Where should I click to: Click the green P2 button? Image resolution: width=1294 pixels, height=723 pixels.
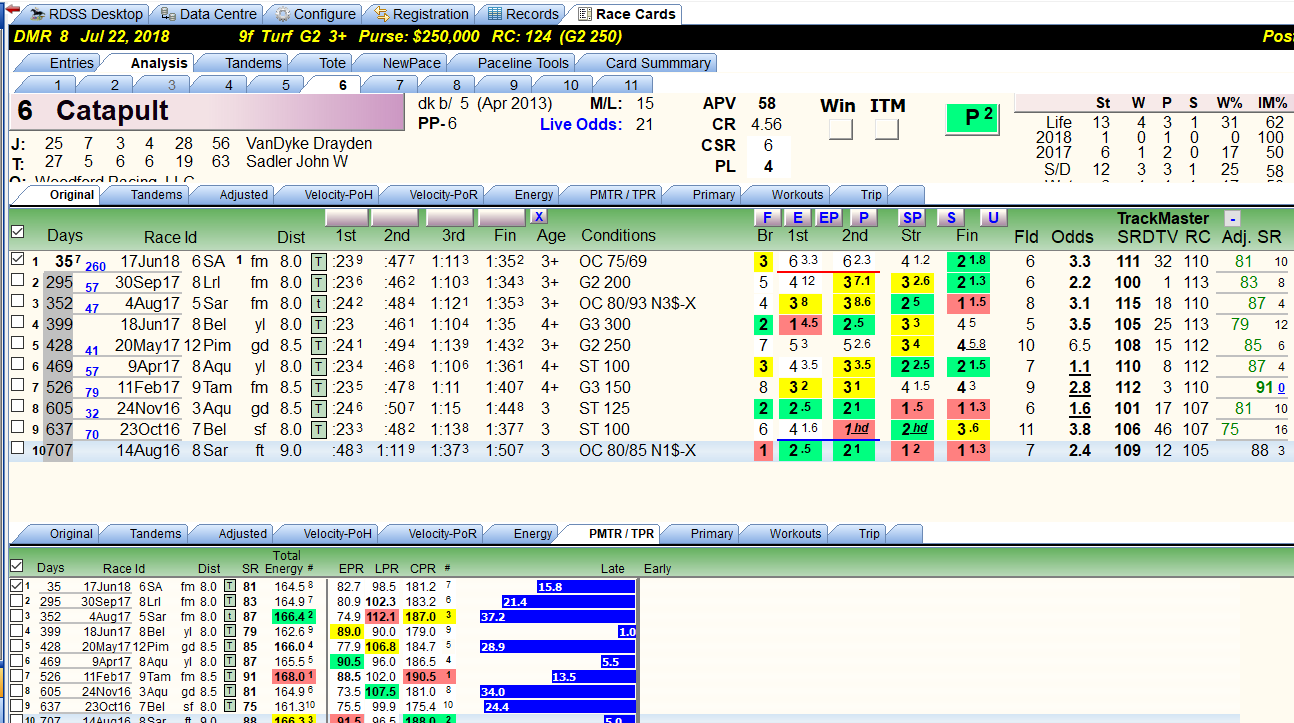click(972, 118)
